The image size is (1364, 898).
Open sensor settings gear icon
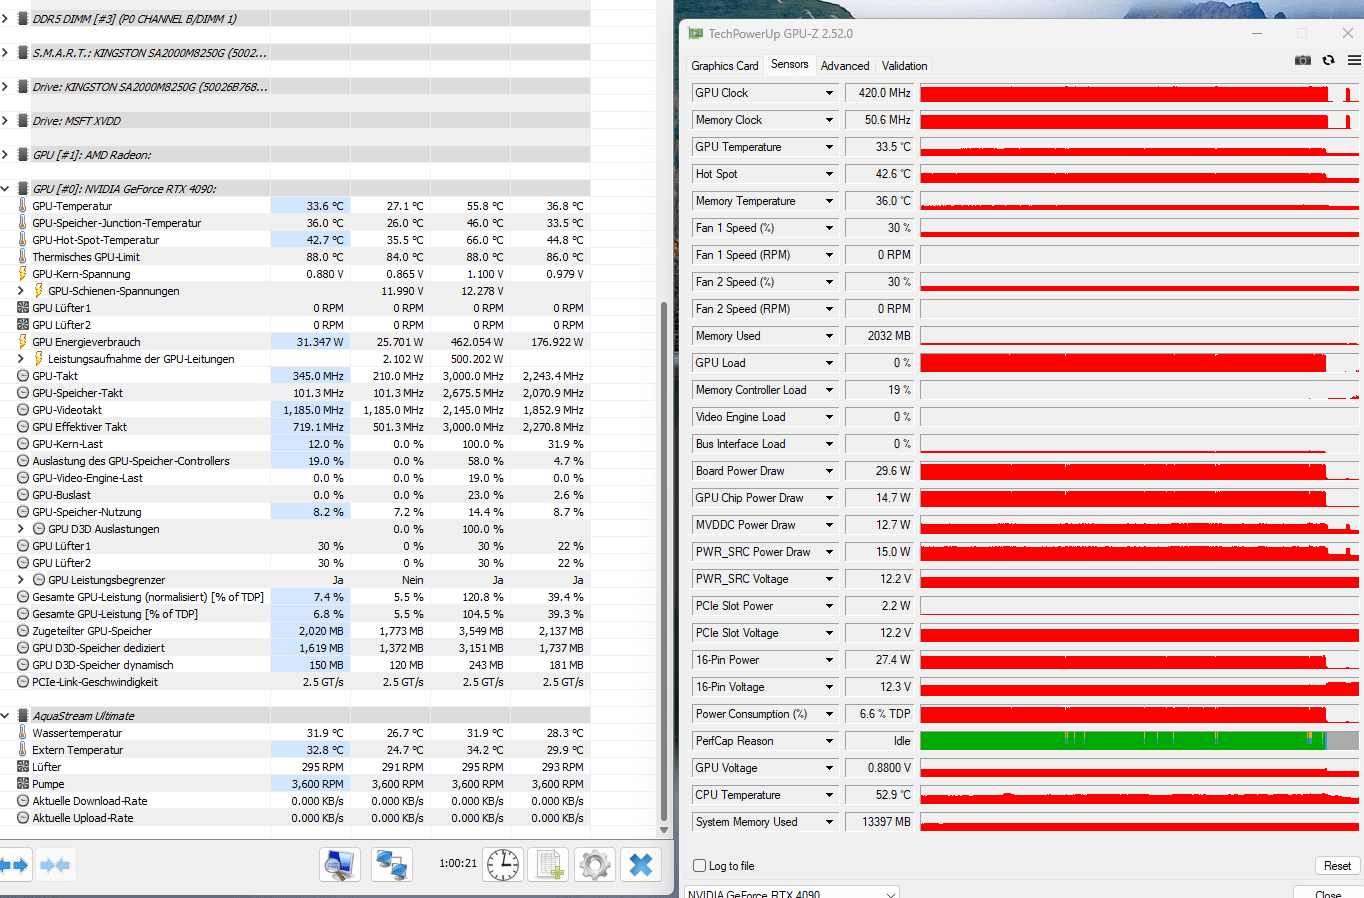pyautogui.click(x=595, y=865)
